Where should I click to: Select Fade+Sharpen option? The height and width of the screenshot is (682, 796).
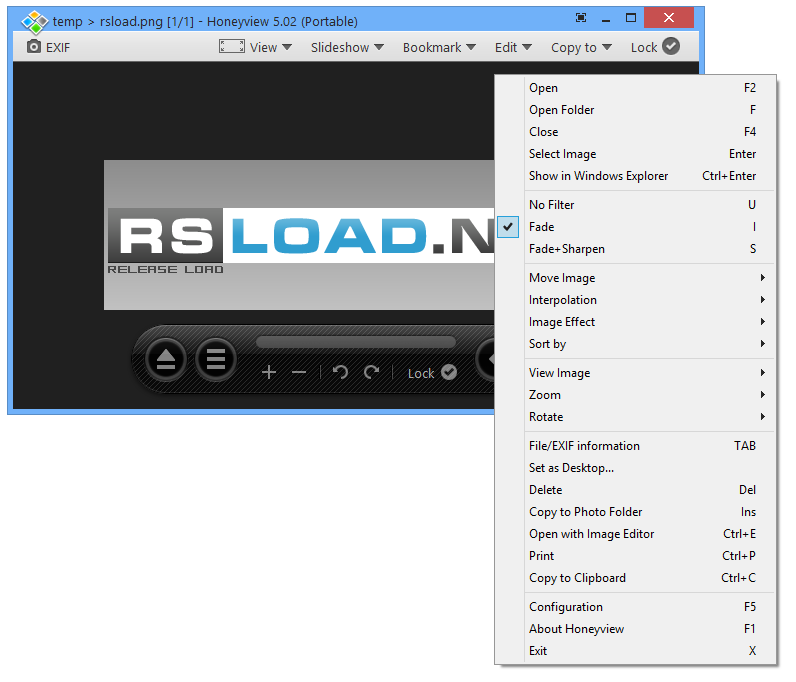(x=636, y=249)
